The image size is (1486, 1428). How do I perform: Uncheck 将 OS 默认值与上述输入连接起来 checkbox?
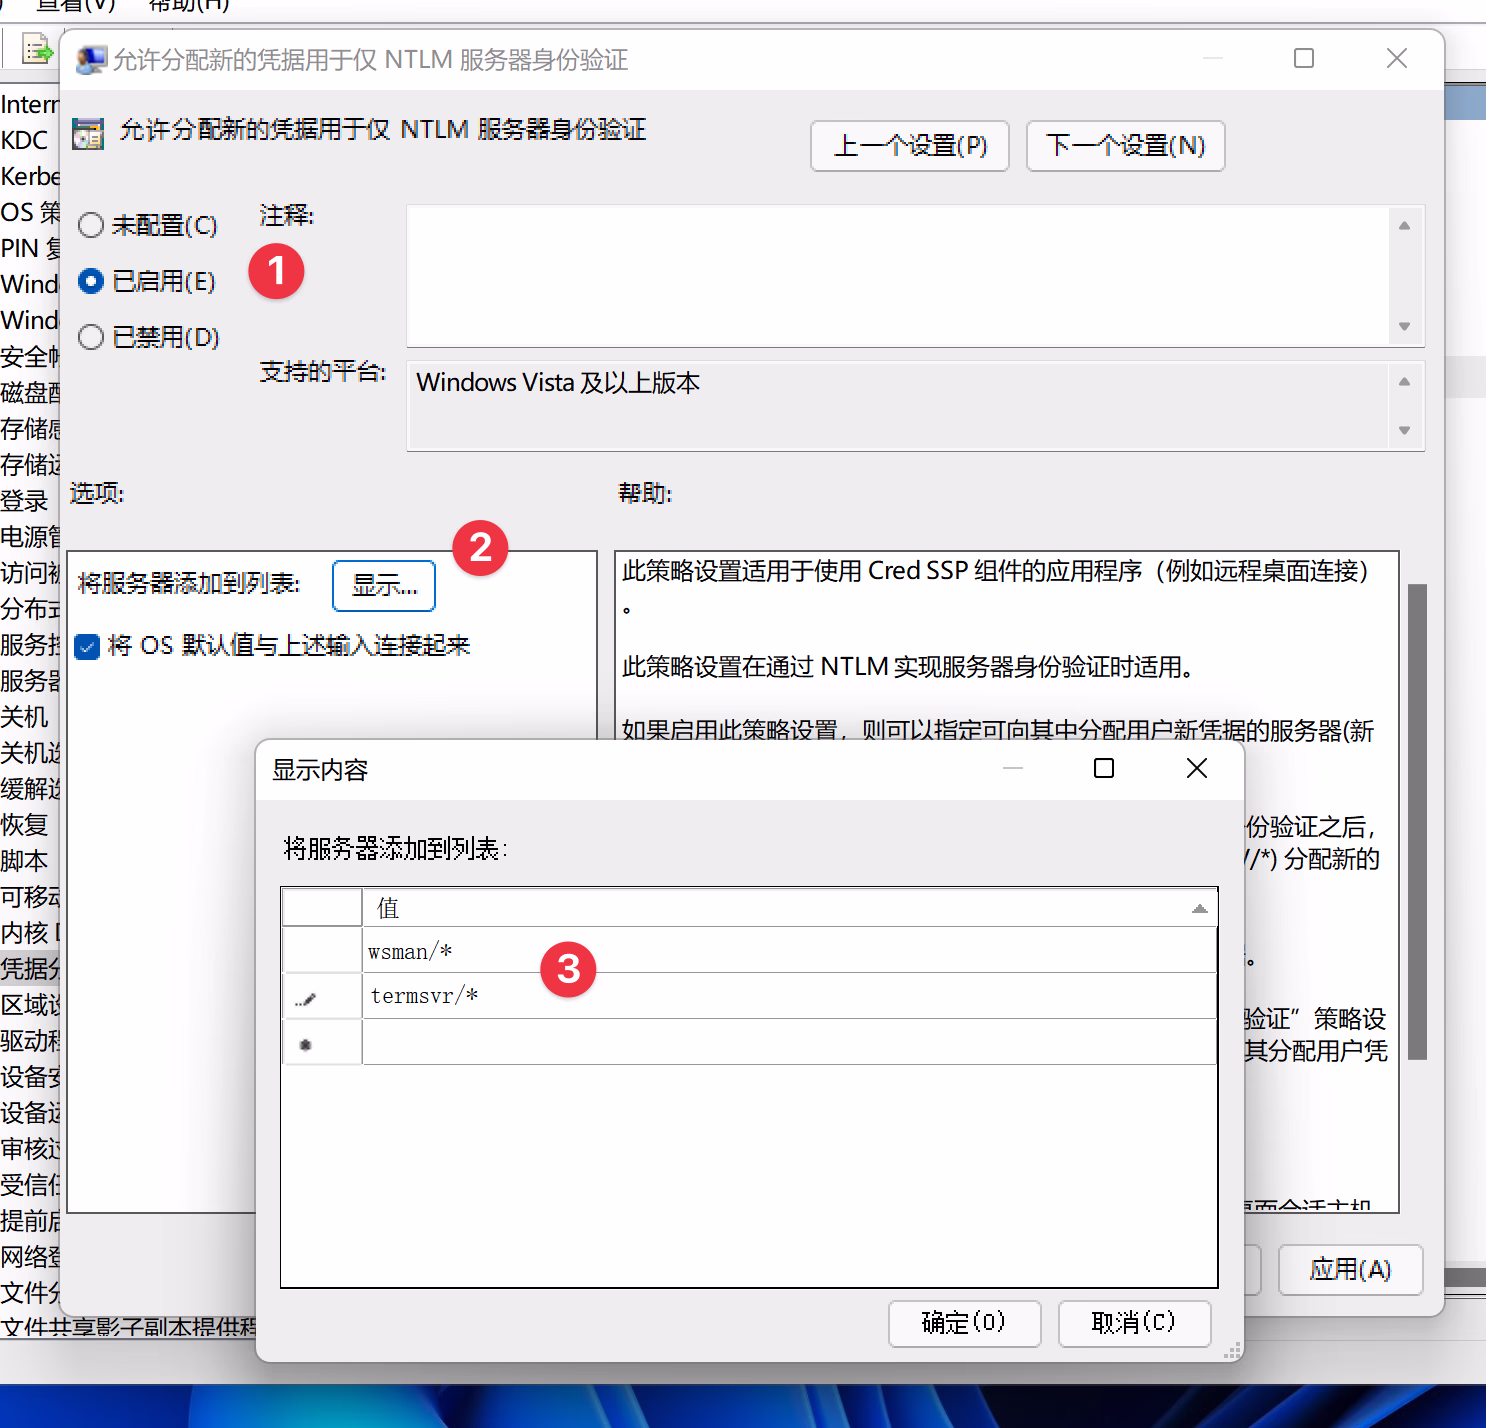pos(88,647)
